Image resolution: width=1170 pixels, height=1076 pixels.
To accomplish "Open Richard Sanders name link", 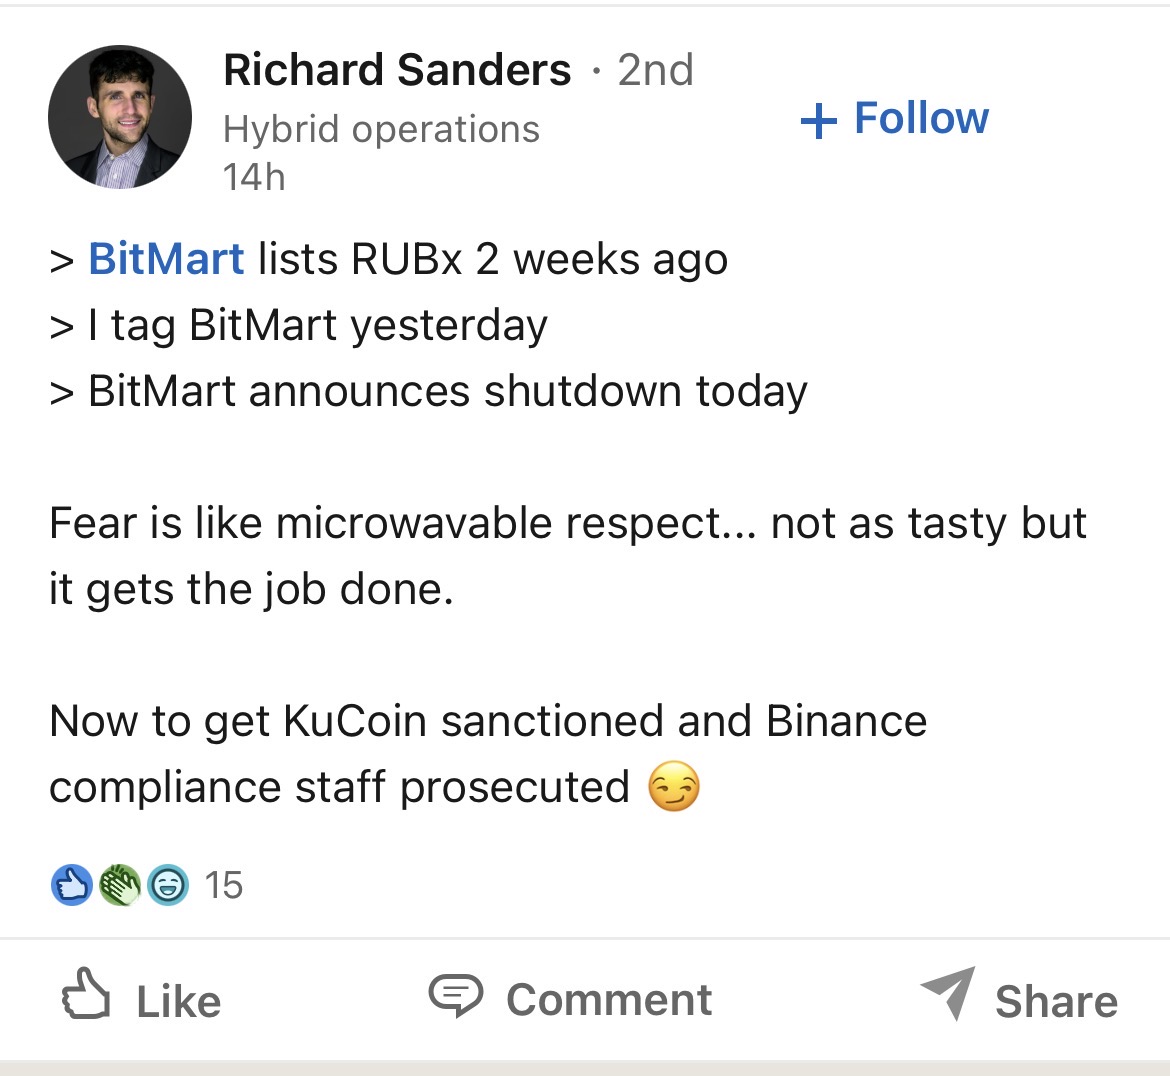I will click(x=397, y=69).
